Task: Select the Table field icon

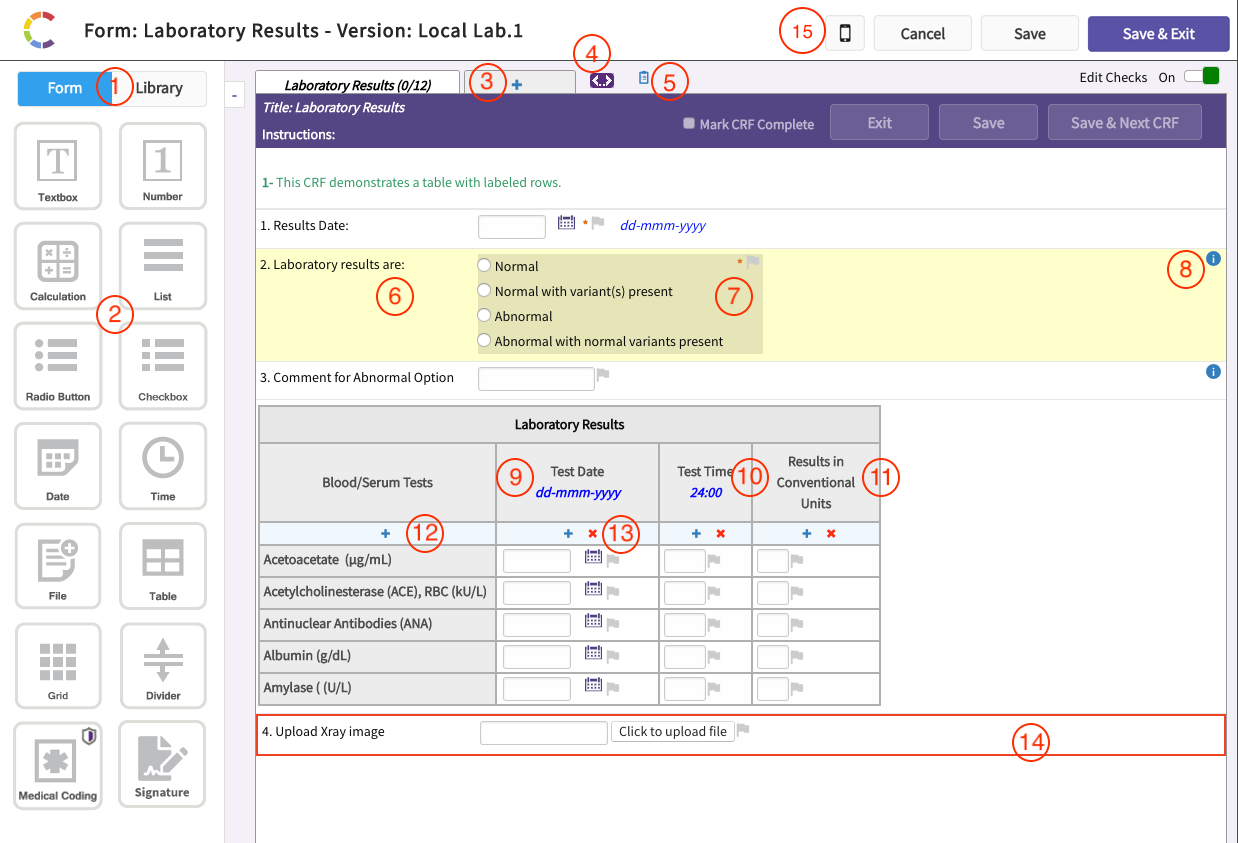Action: coord(162,566)
